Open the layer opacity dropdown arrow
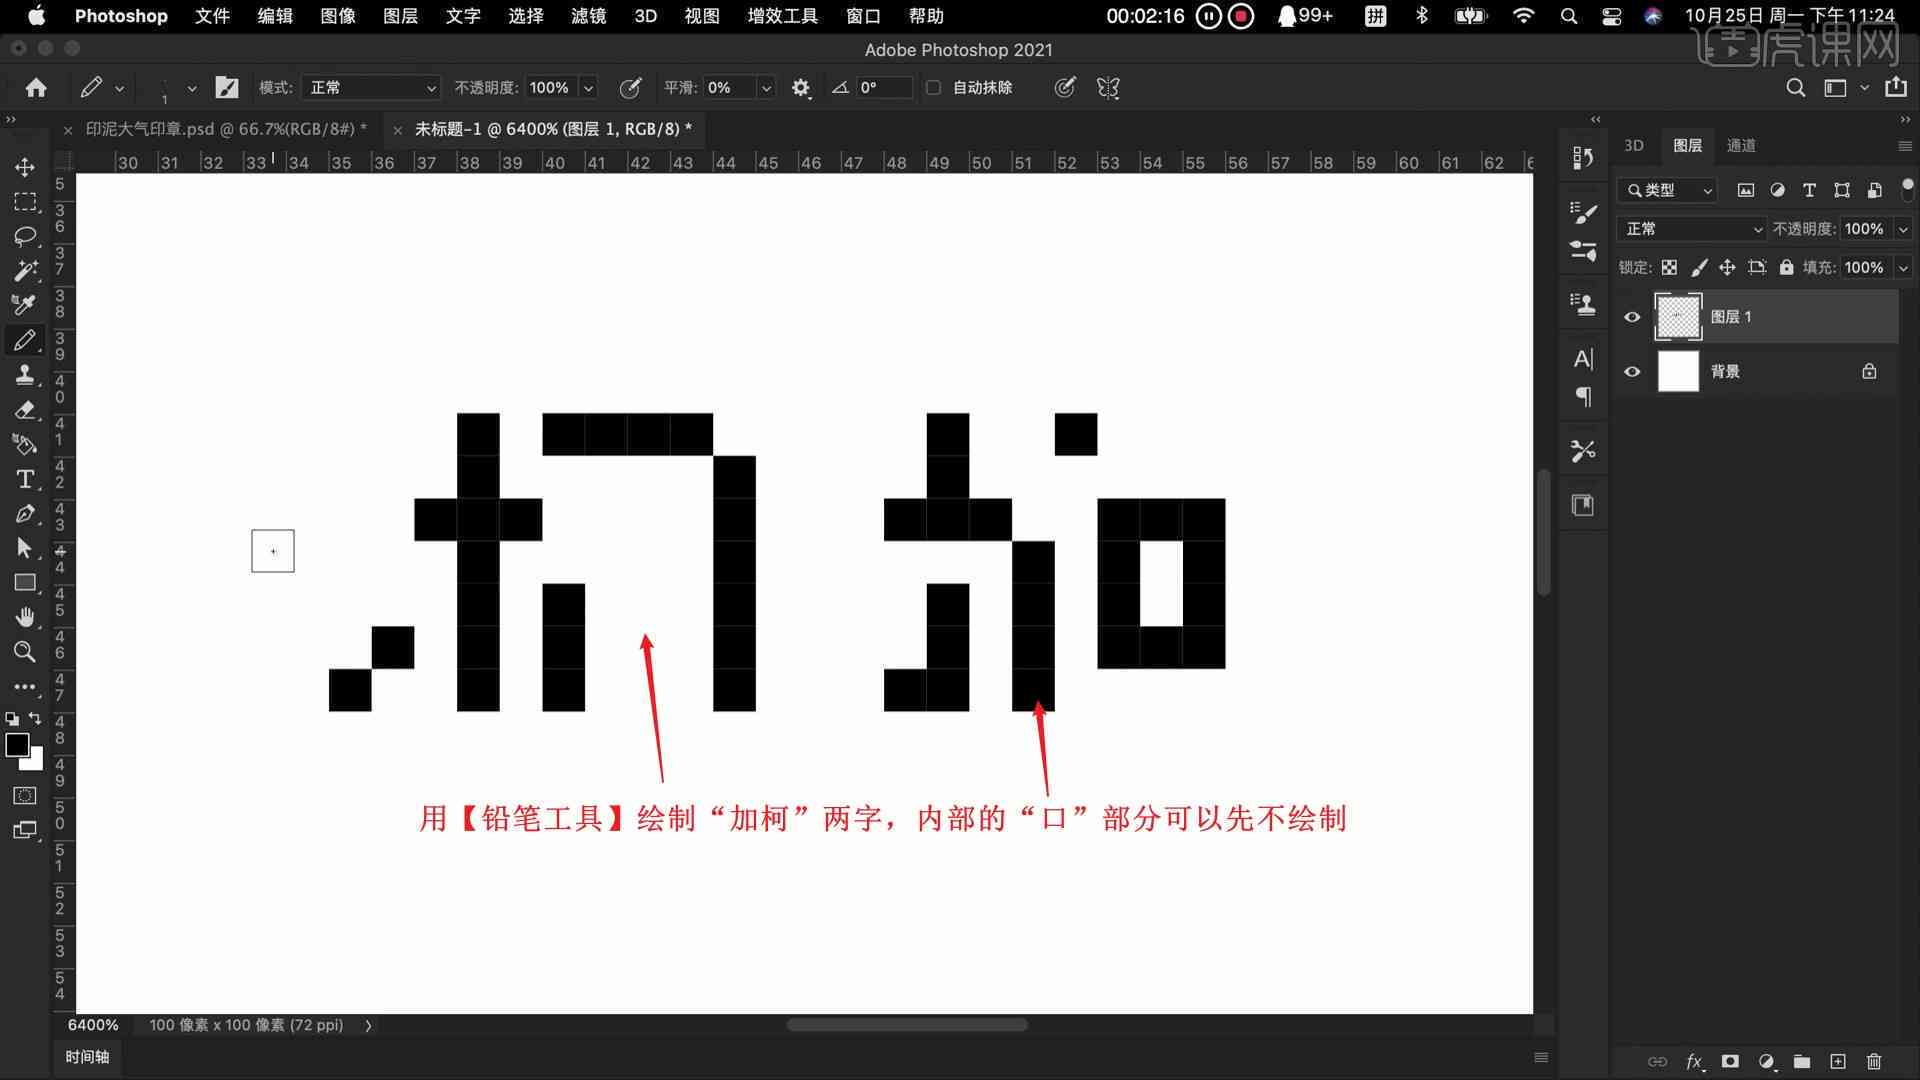This screenshot has width=1920, height=1080. (1903, 229)
